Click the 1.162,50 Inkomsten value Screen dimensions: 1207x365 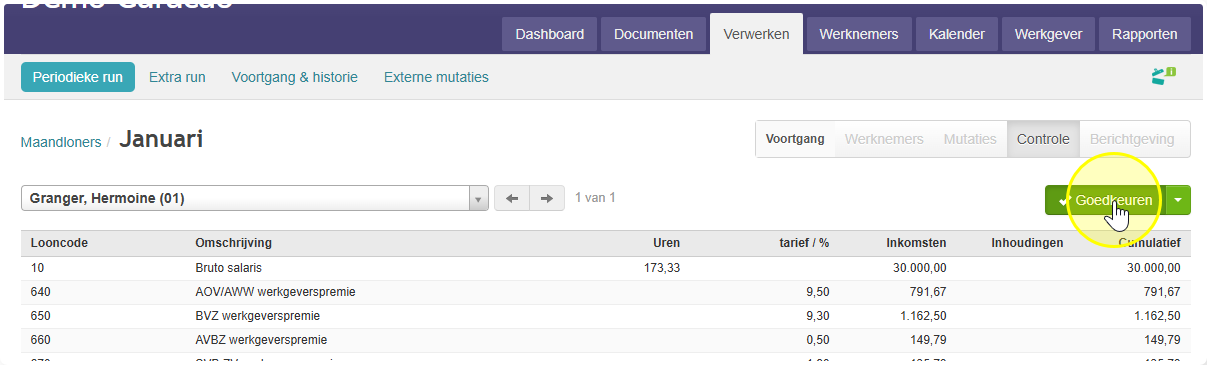(922, 316)
